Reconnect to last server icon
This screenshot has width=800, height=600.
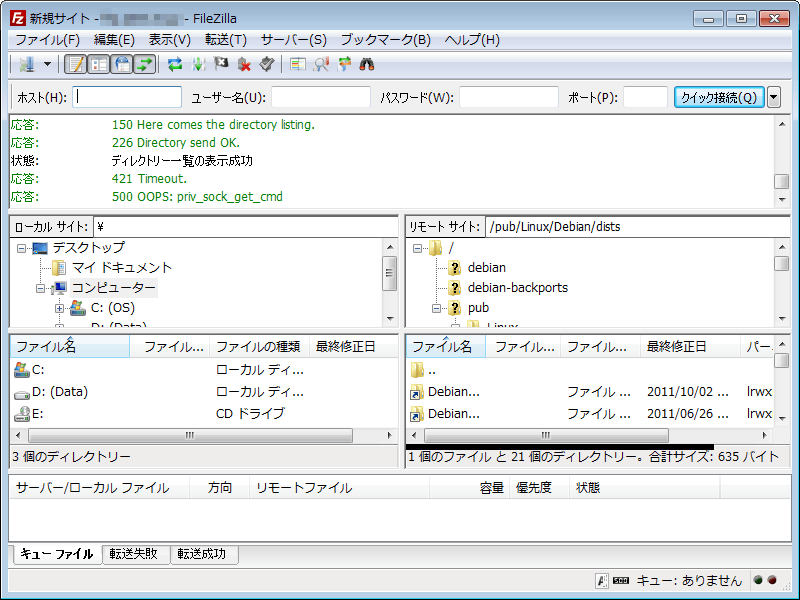pyautogui.click(x=267, y=64)
